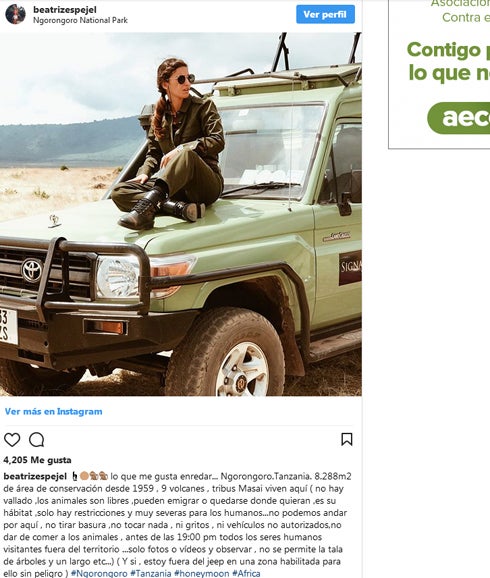Click beatrizespejel username in header

pos(65,10)
